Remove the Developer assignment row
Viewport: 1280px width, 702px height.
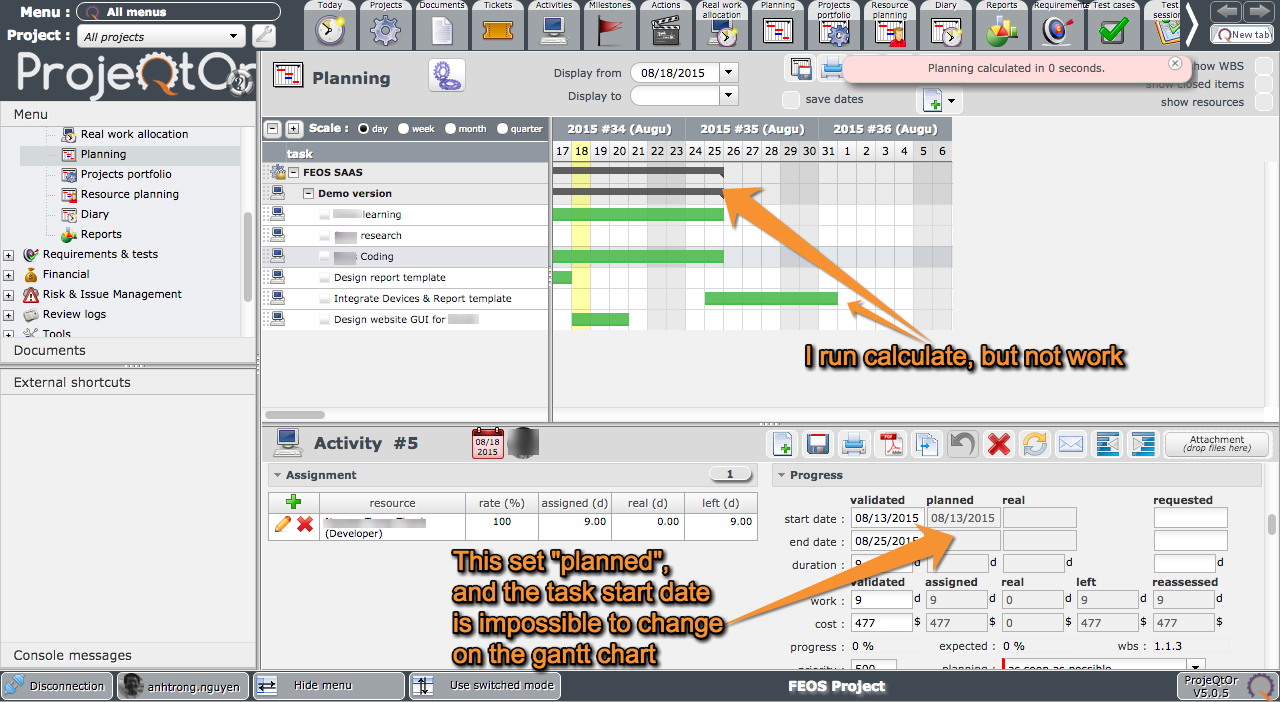305,524
